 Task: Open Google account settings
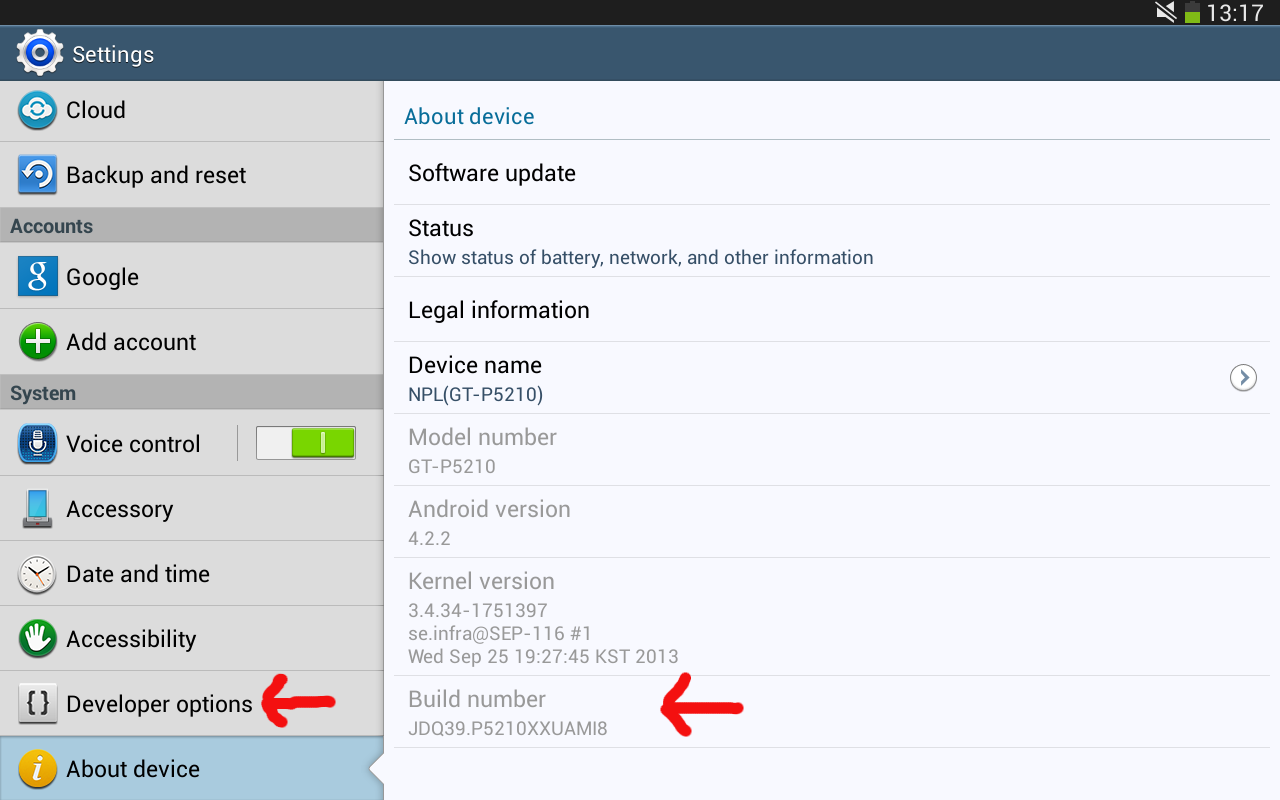[192, 277]
